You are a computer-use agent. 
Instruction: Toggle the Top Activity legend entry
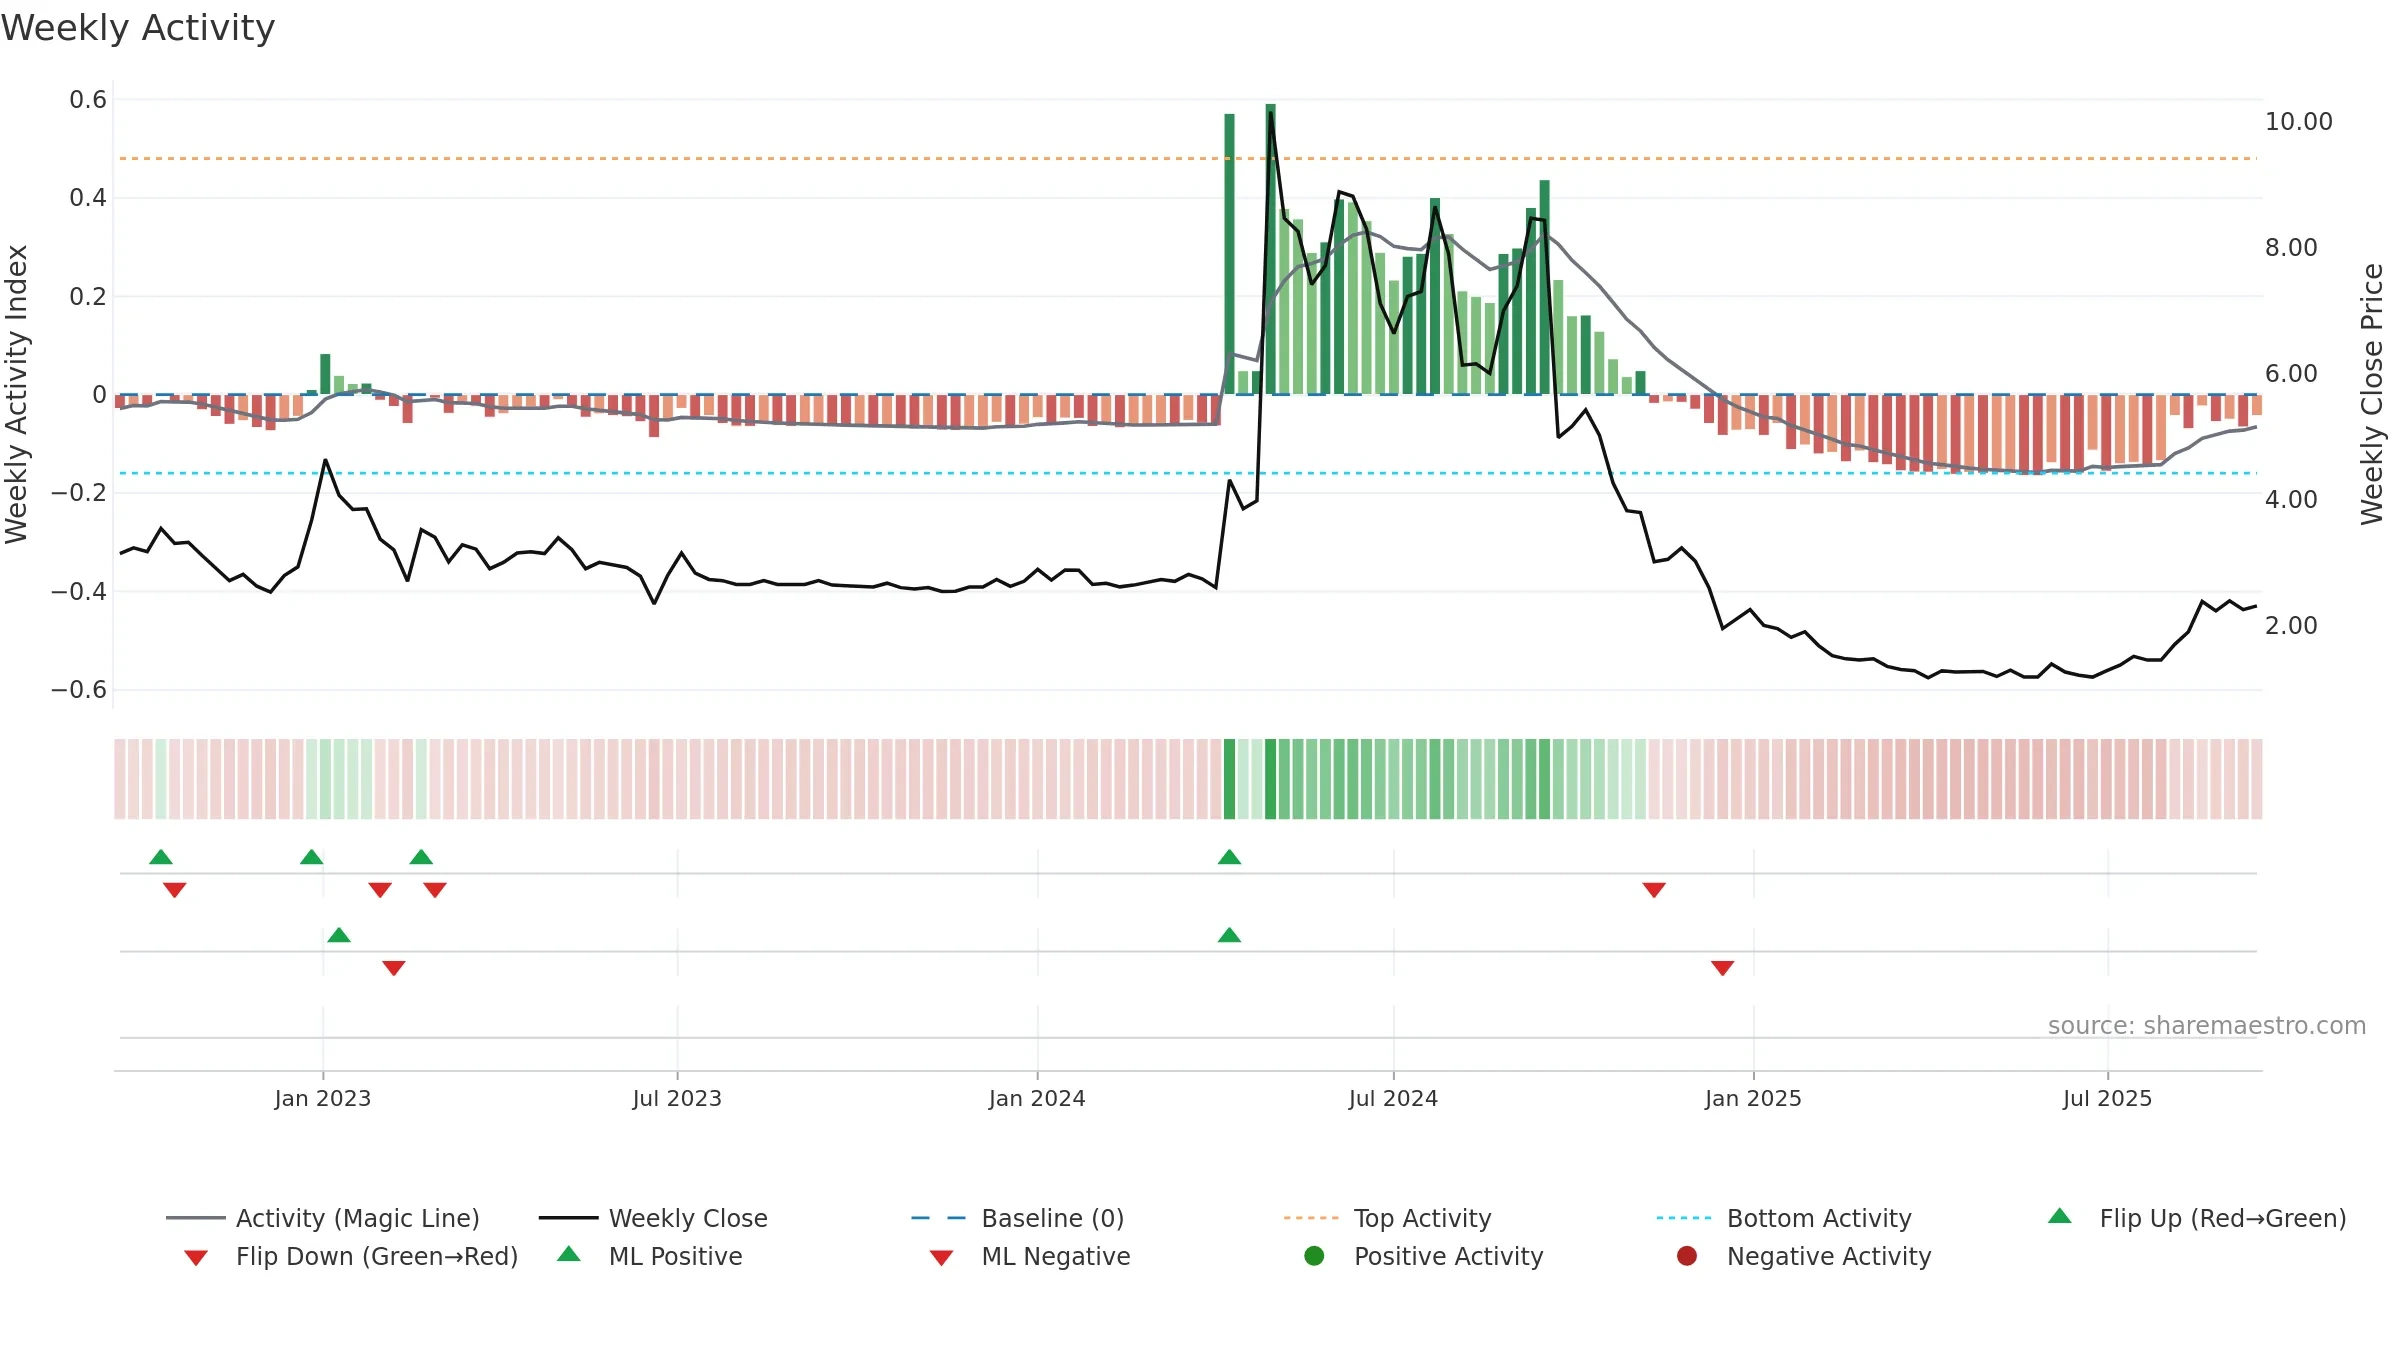(1387, 1218)
